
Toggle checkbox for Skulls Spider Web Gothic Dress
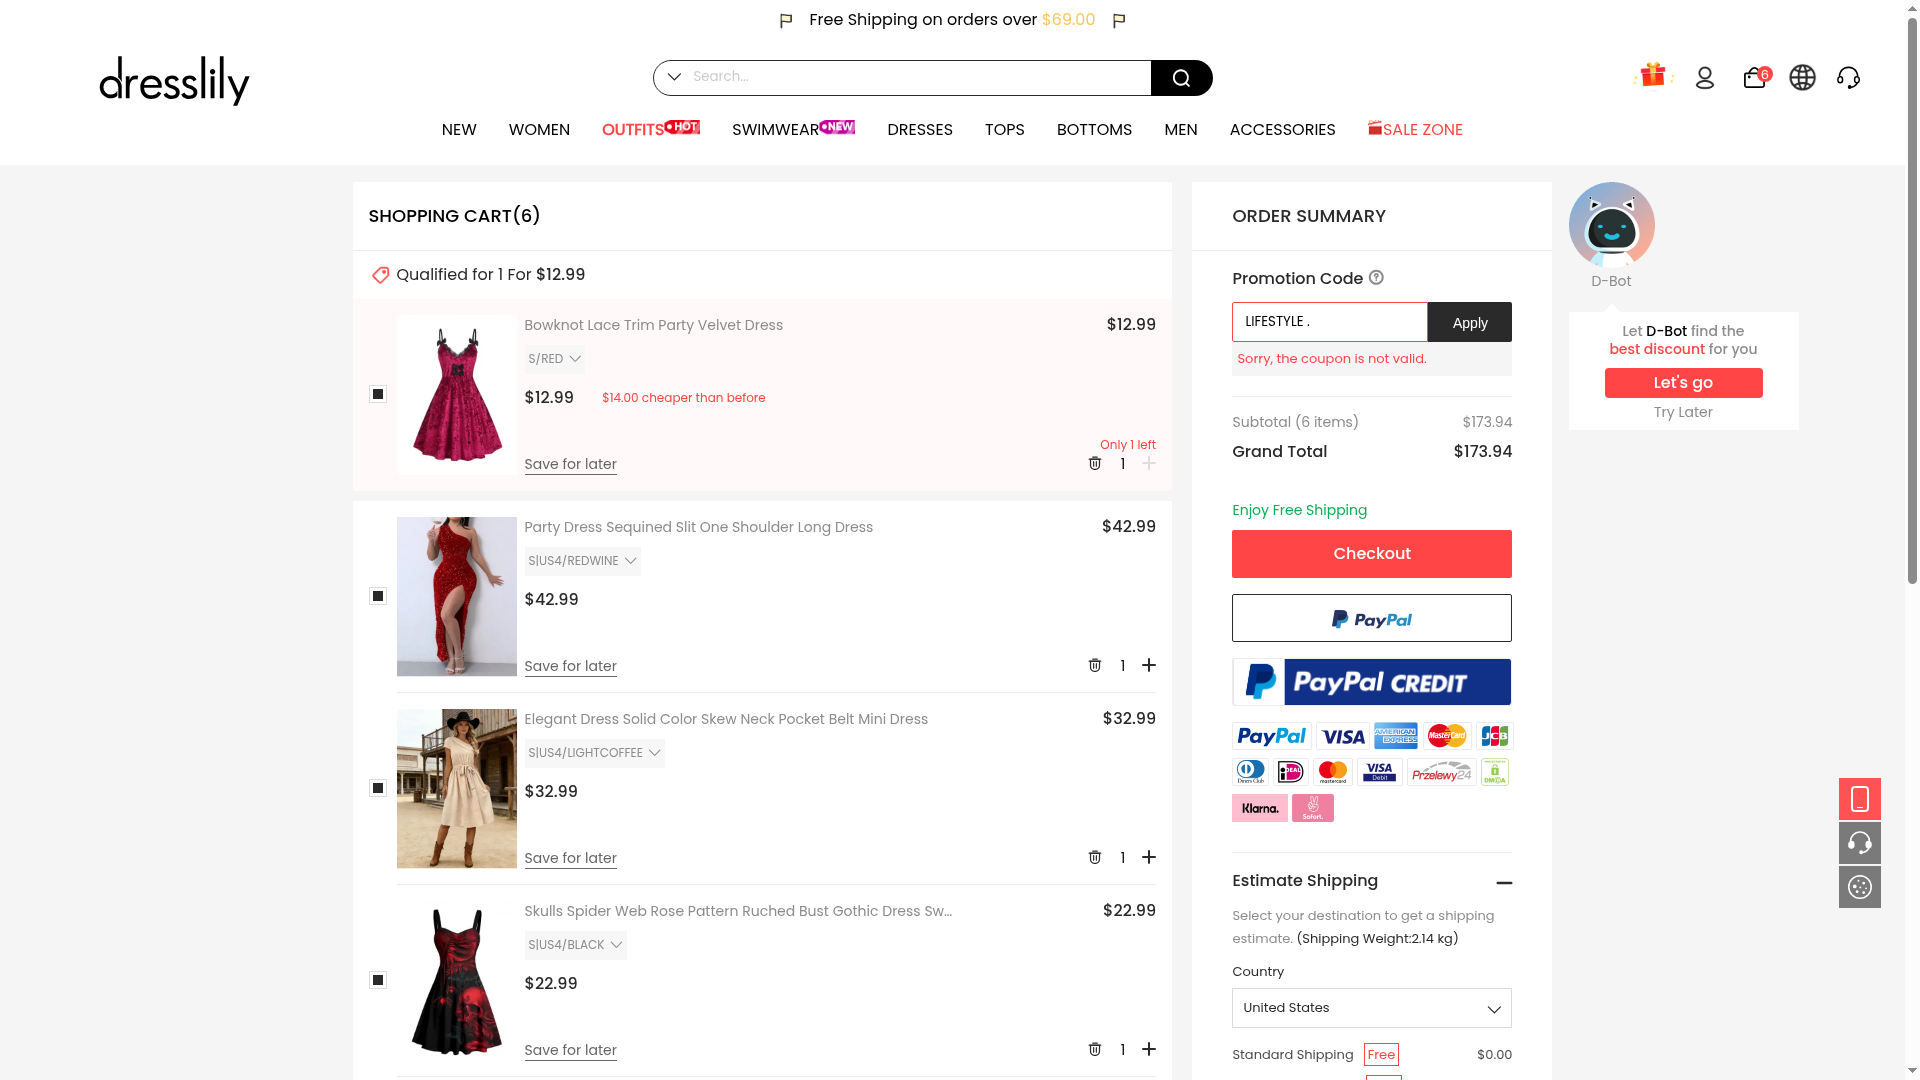point(378,980)
